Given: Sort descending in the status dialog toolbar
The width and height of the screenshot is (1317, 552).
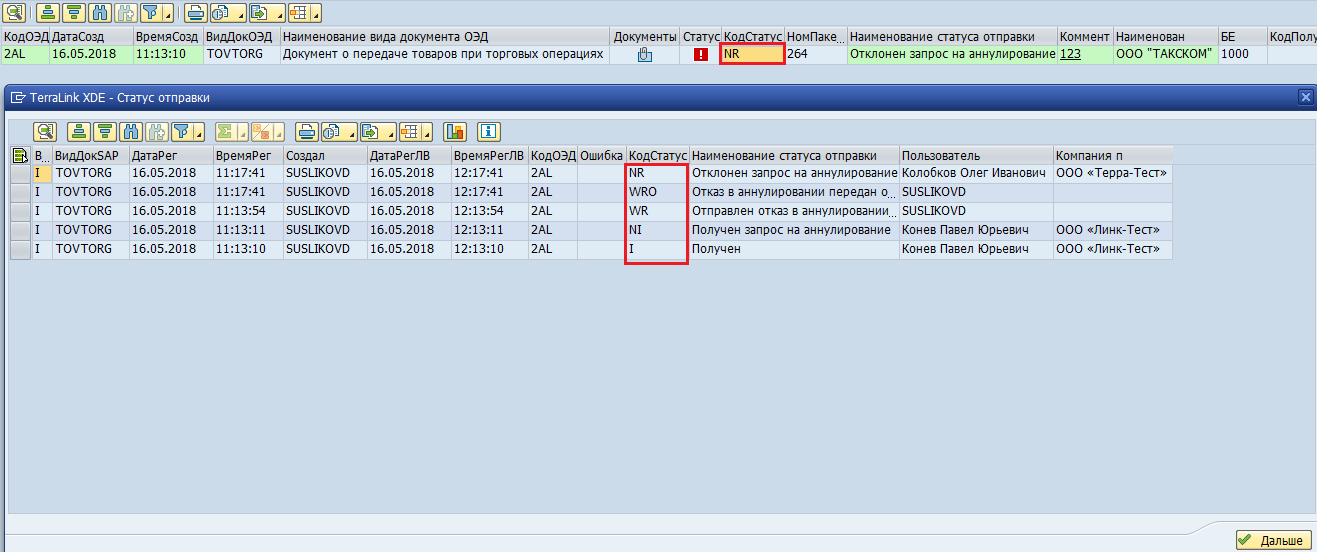Looking at the screenshot, I should pyautogui.click(x=105, y=132).
